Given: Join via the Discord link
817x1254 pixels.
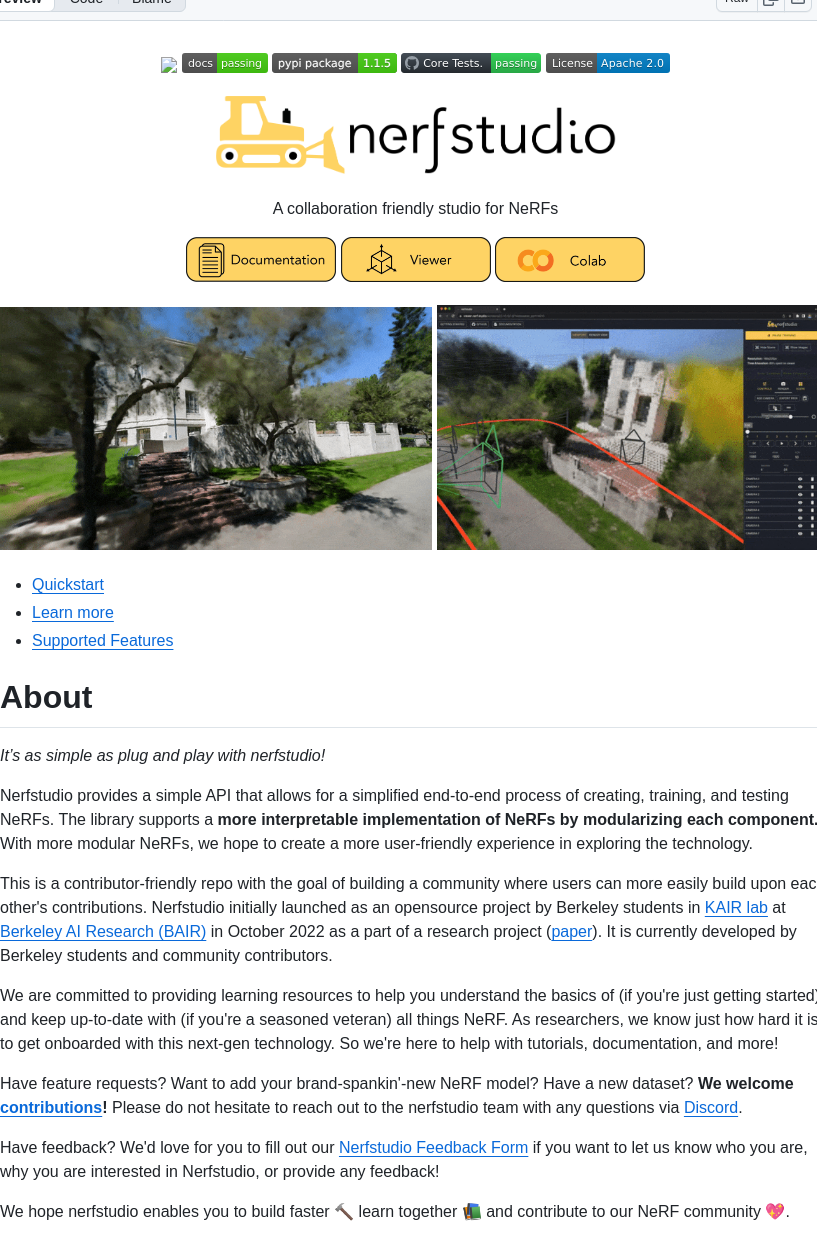Looking at the screenshot, I should [x=710, y=1108].
